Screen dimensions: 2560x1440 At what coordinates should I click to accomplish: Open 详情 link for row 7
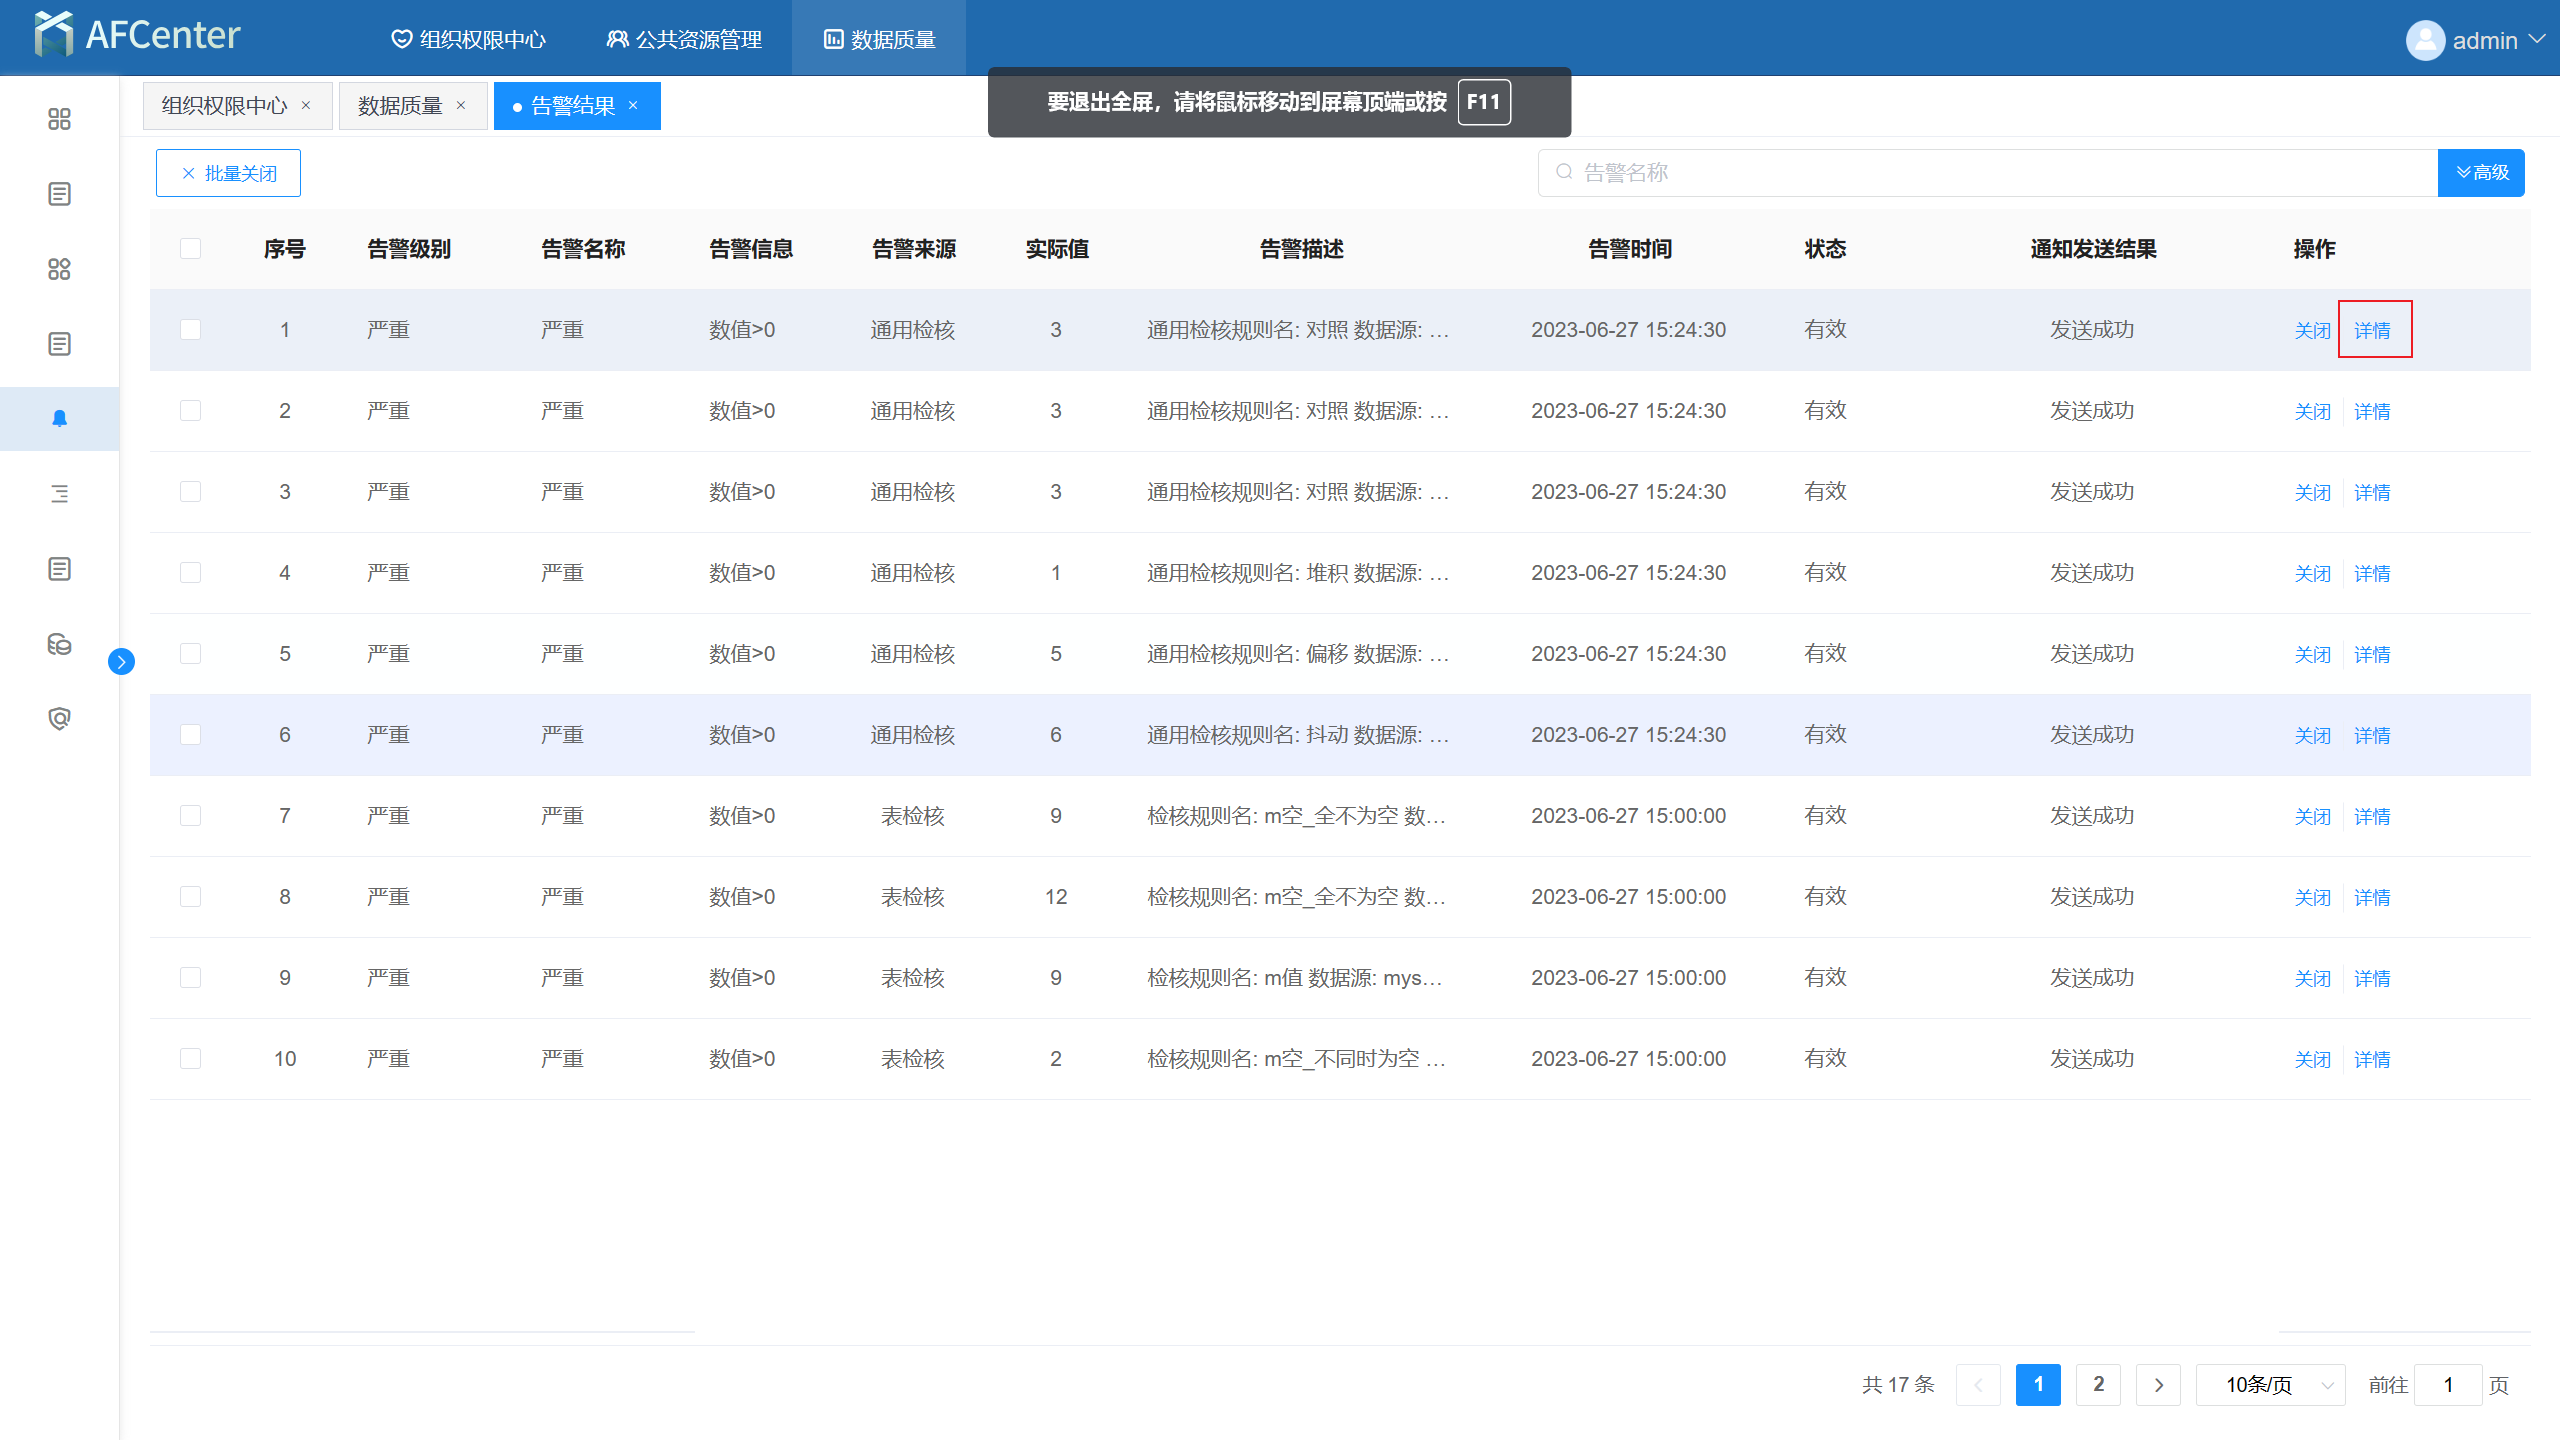click(x=2372, y=817)
